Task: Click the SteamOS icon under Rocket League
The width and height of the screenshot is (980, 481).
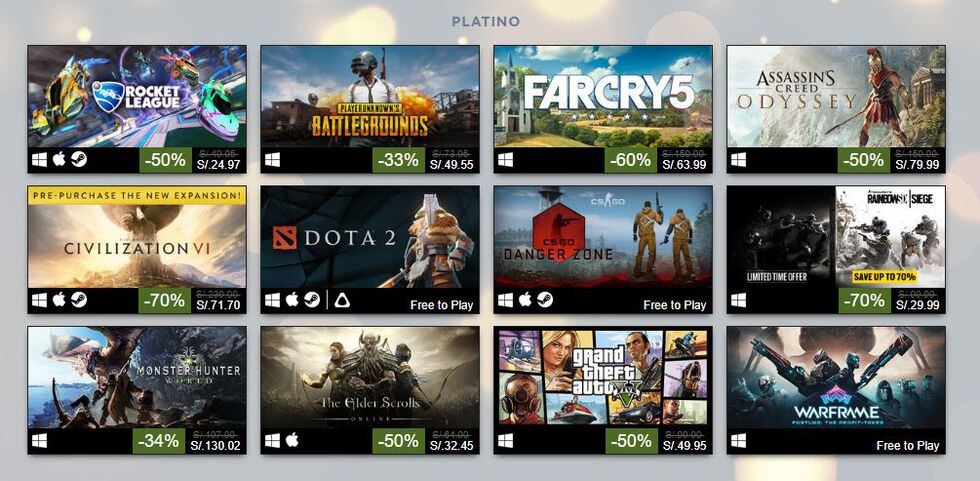Action: point(79,160)
